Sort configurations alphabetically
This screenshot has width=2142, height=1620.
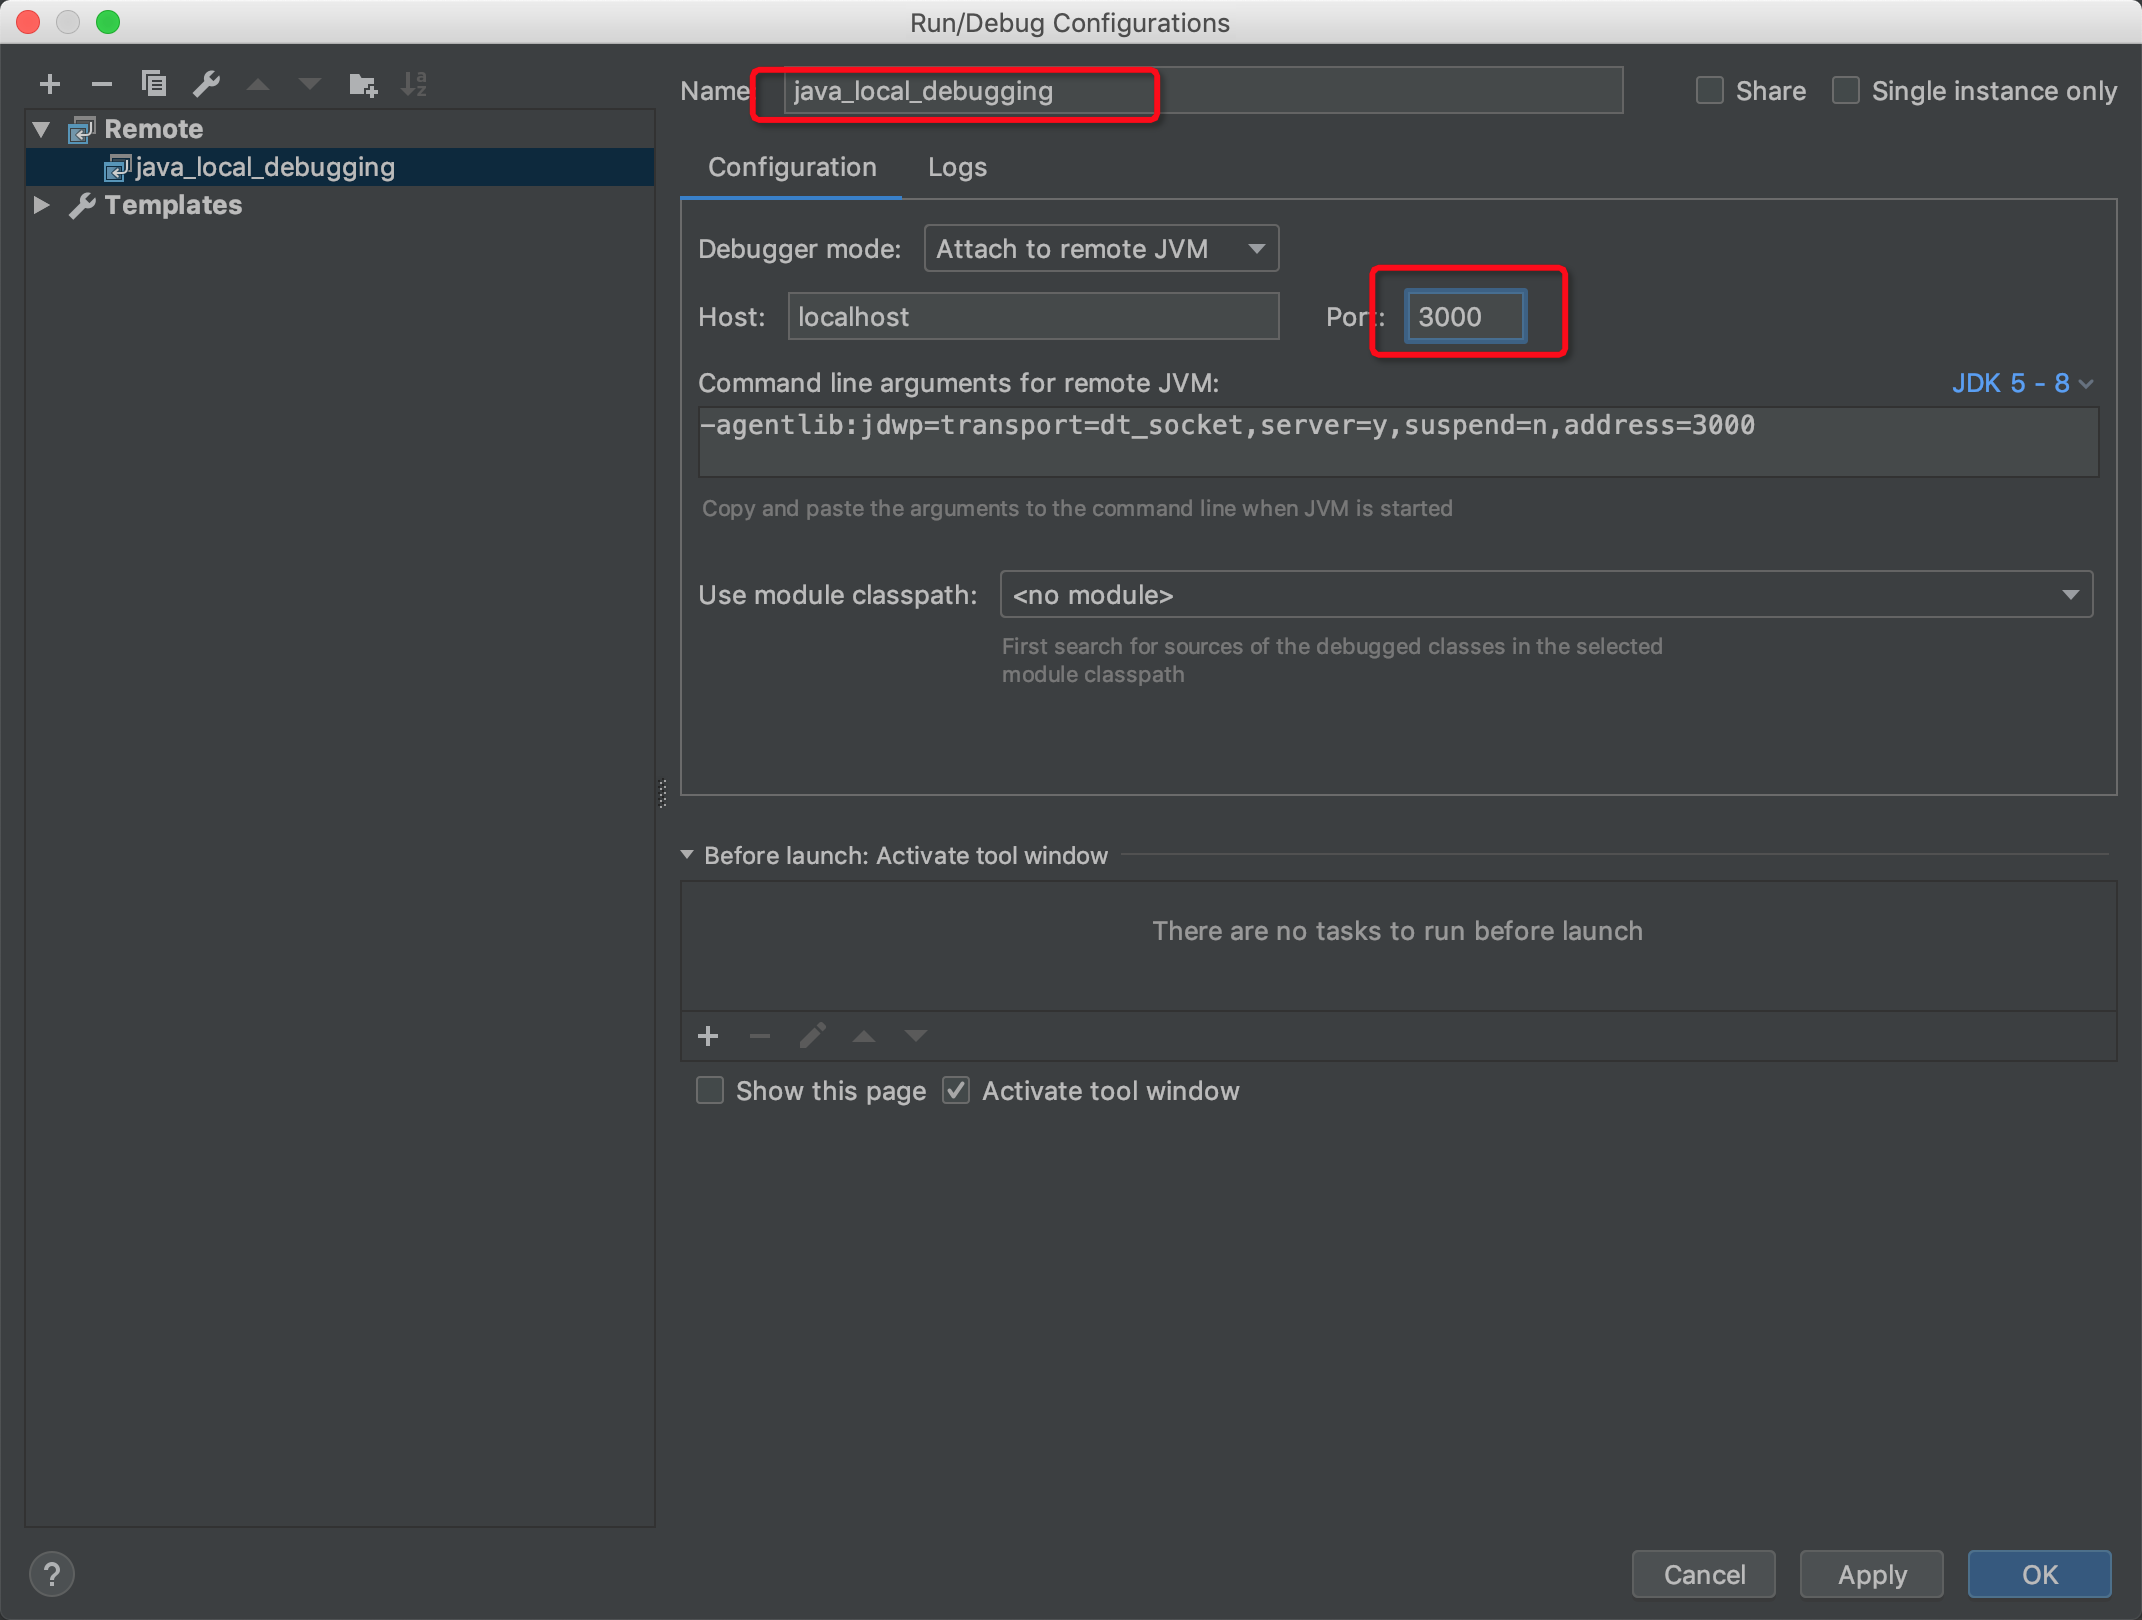pyautogui.click(x=414, y=85)
